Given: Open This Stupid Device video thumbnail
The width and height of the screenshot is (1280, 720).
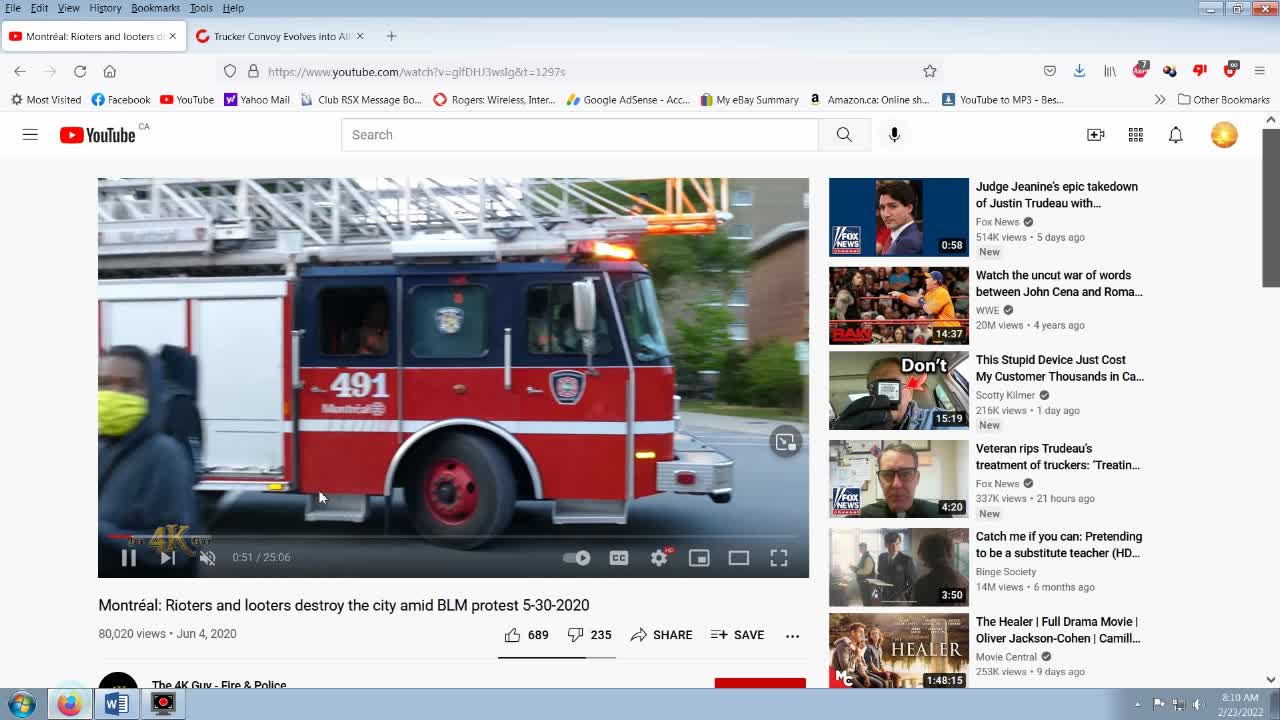Looking at the screenshot, I should (898, 390).
